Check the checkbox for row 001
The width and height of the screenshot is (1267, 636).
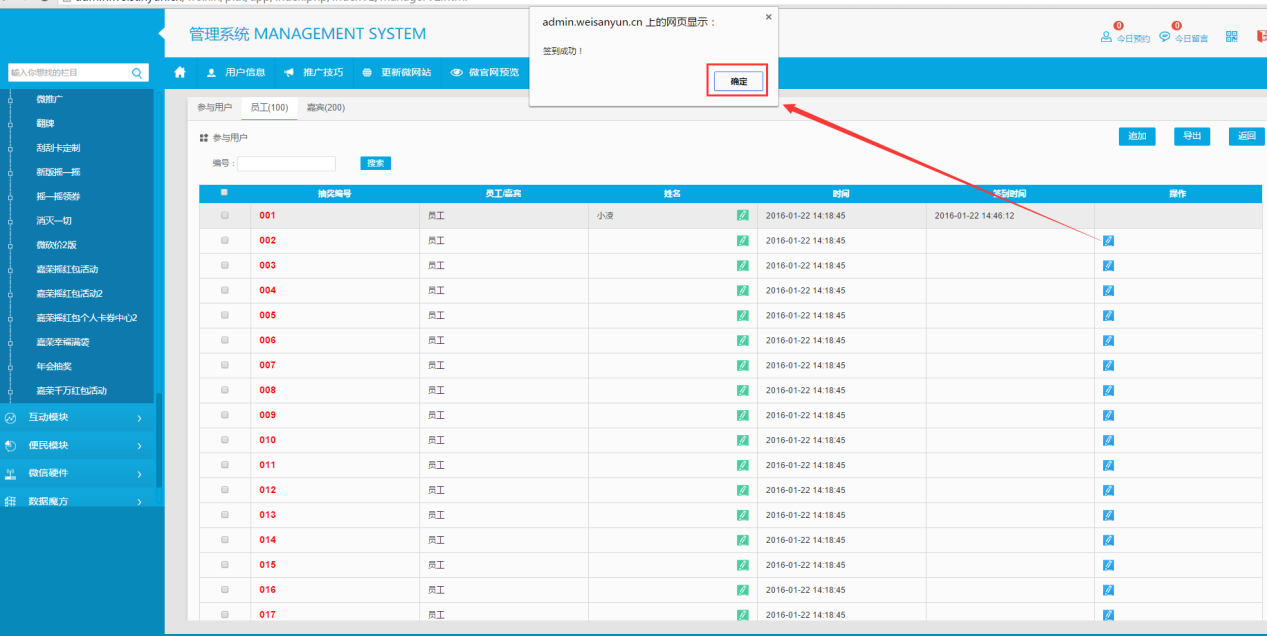click(x=224, y=215)
